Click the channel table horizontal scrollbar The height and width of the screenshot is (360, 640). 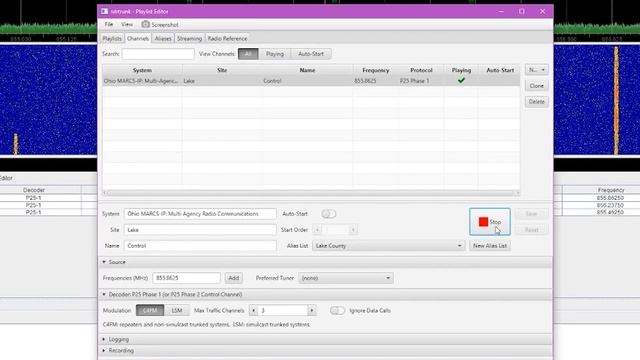(x=311, y=193)
